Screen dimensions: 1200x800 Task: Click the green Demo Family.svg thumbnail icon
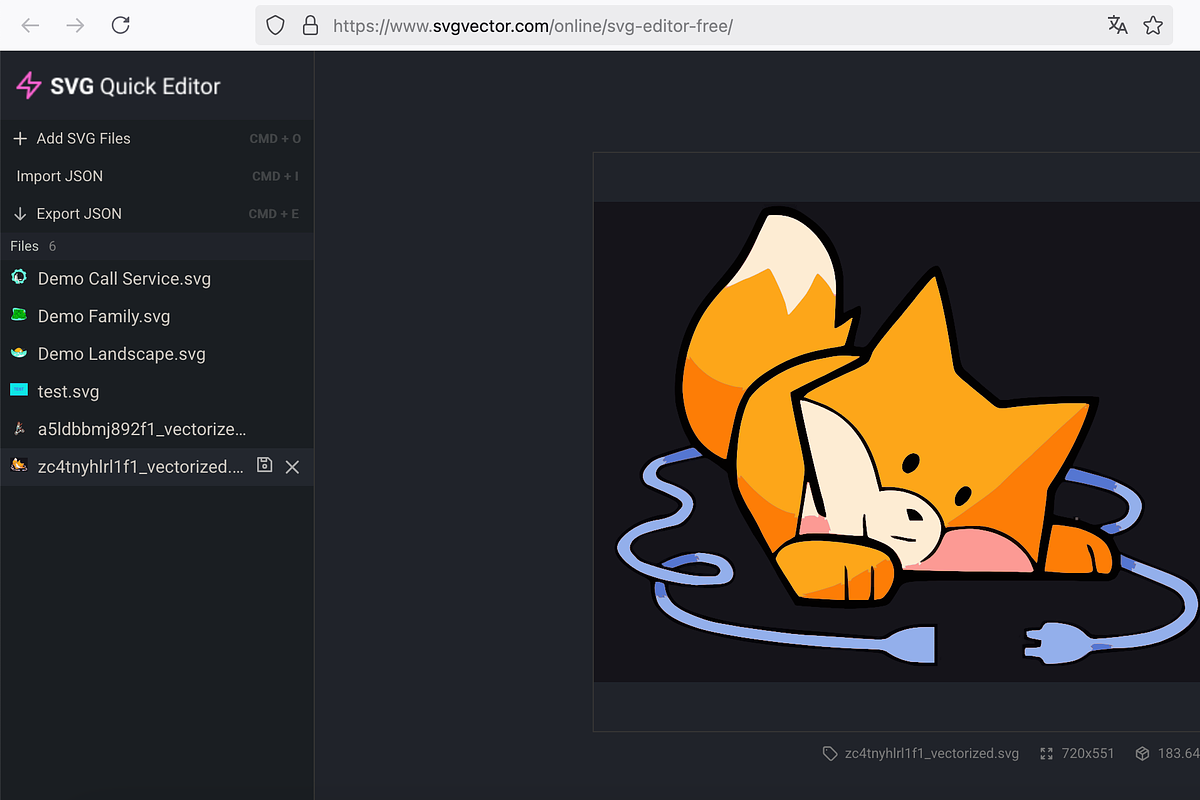pyautogui.click(x=18, y=315)
